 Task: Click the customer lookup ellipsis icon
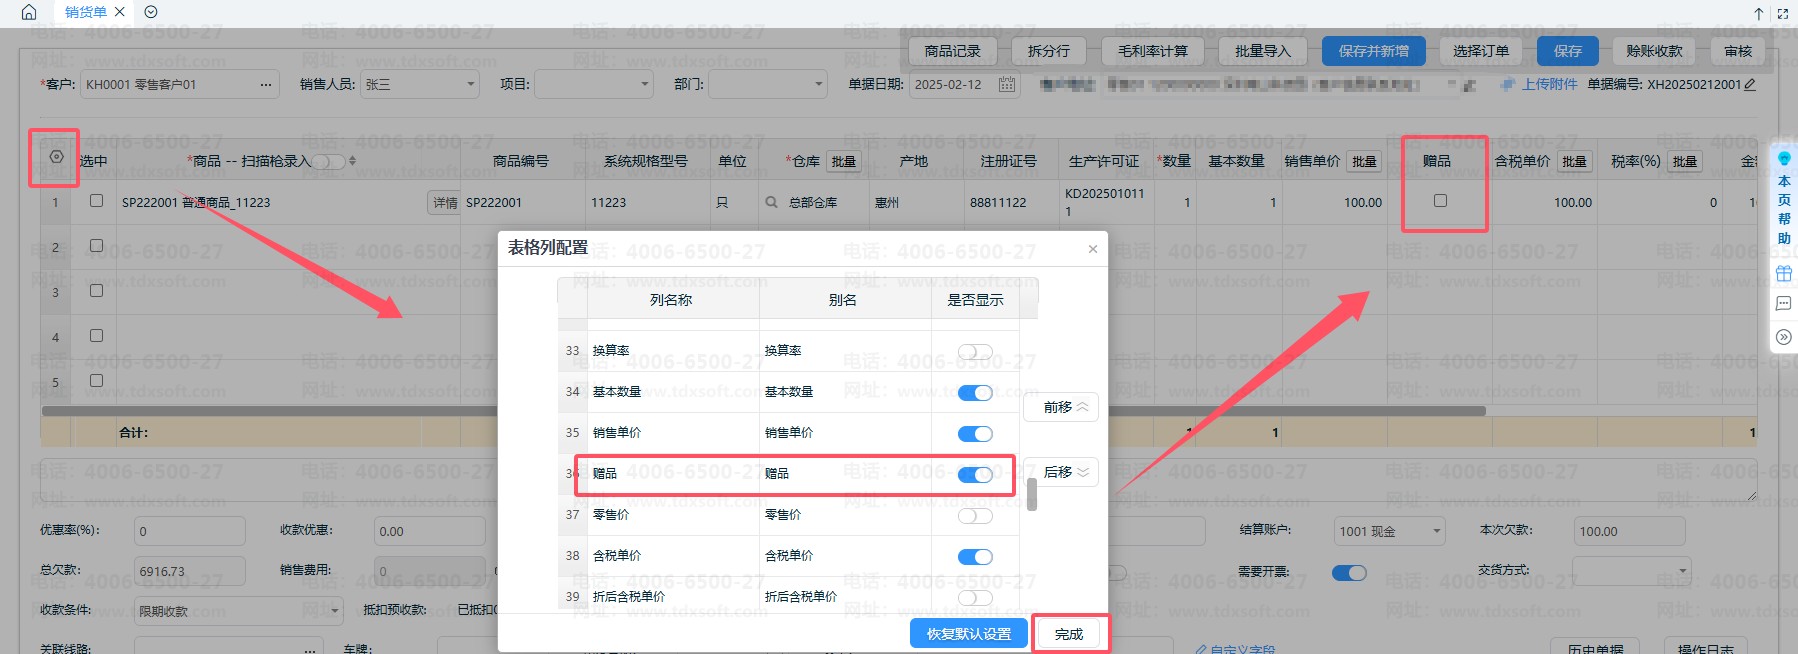click(265, 85)
